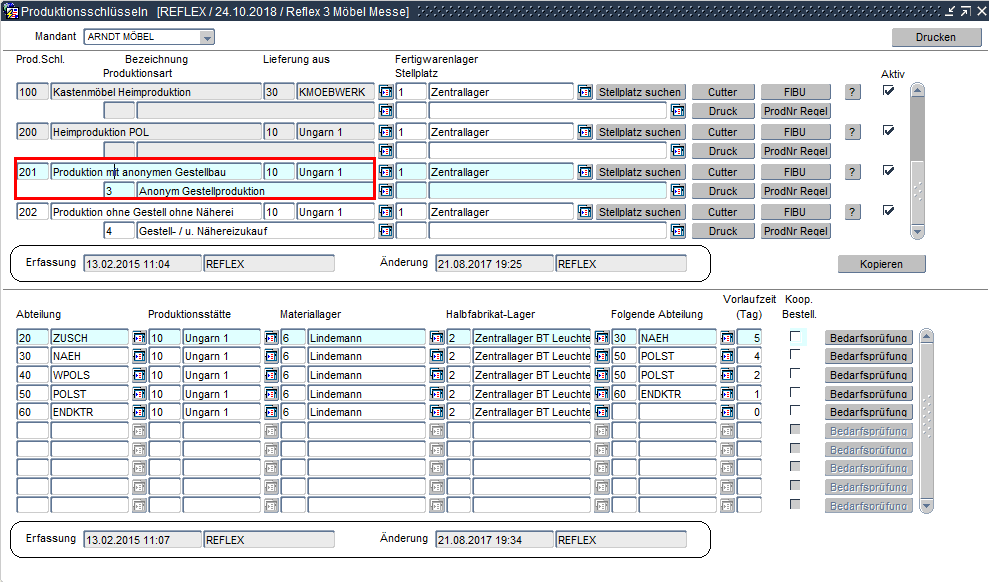Click lookup icon beside ZUSCH department

pyautogui.click(x=139, y=338)
